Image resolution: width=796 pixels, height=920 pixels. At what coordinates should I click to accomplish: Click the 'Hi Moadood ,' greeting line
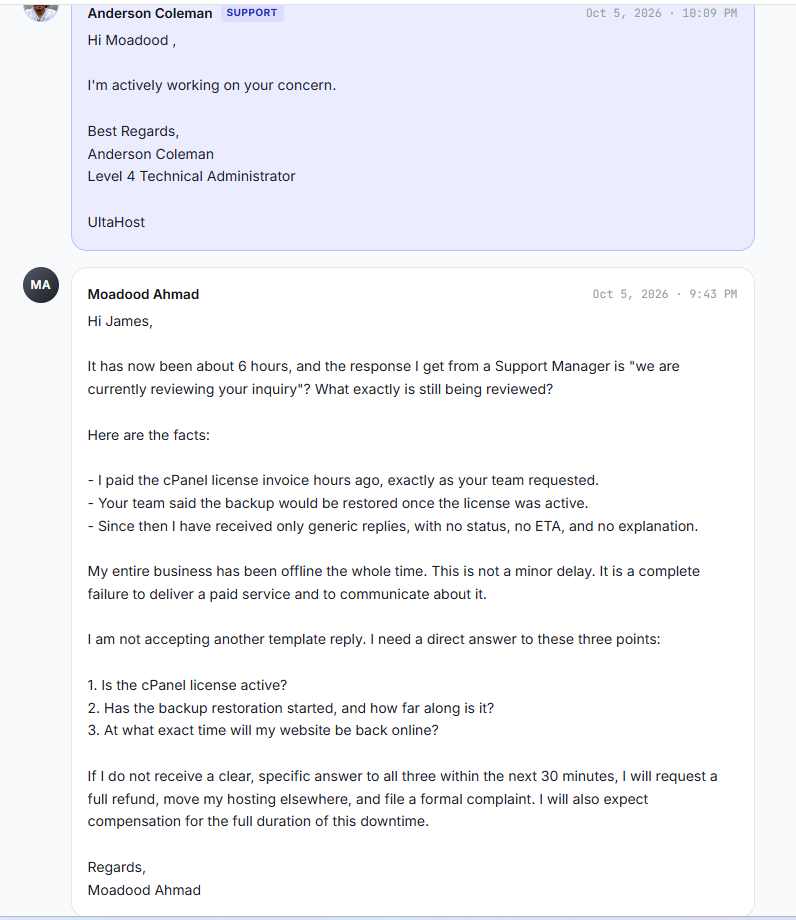click(132, 40)
